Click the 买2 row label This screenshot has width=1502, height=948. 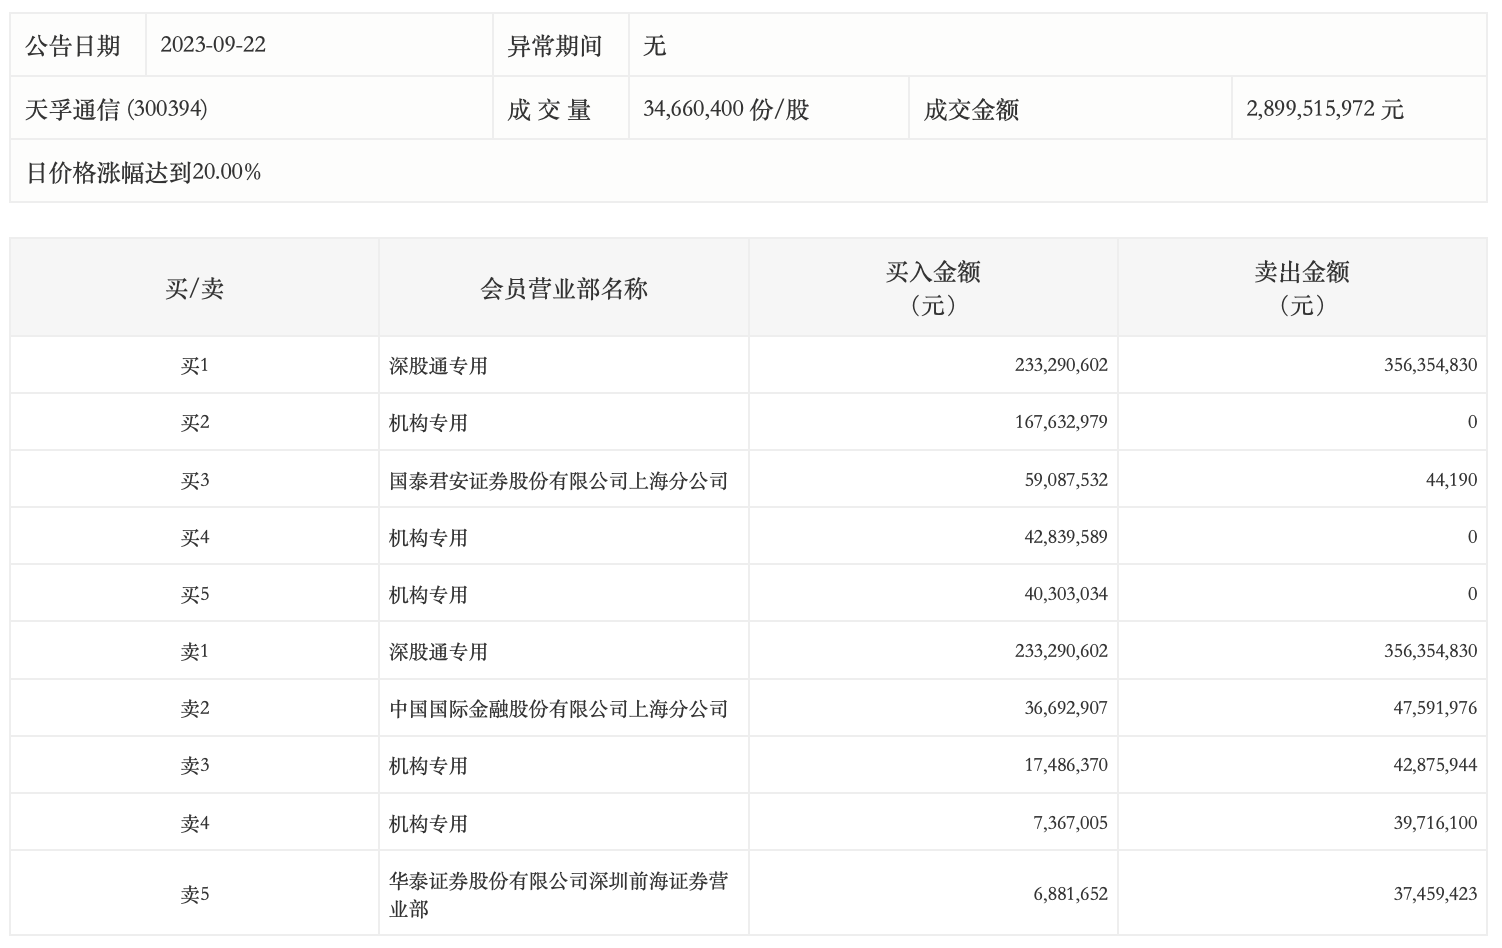tap(194, 423)
